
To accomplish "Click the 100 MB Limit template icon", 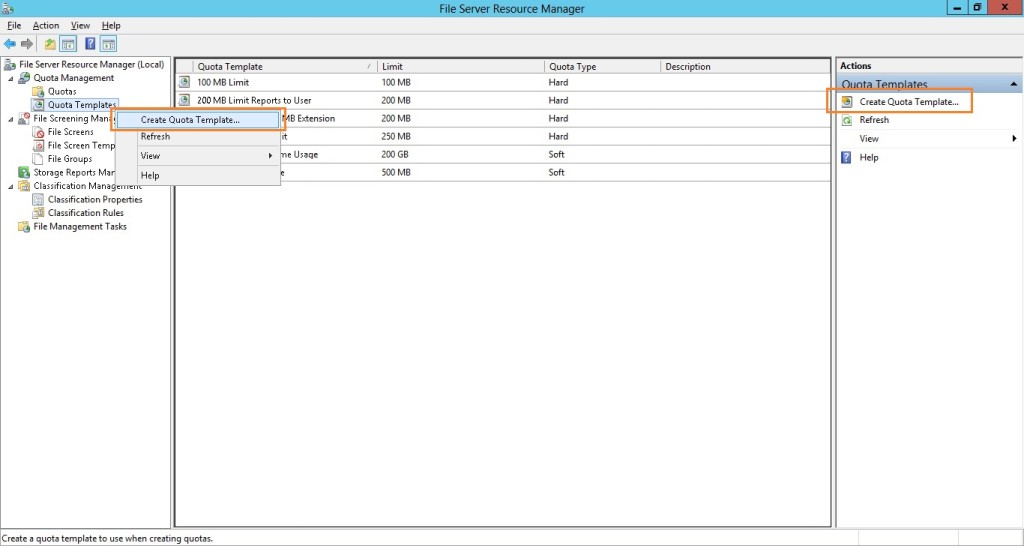I will (x=184, y=82).
